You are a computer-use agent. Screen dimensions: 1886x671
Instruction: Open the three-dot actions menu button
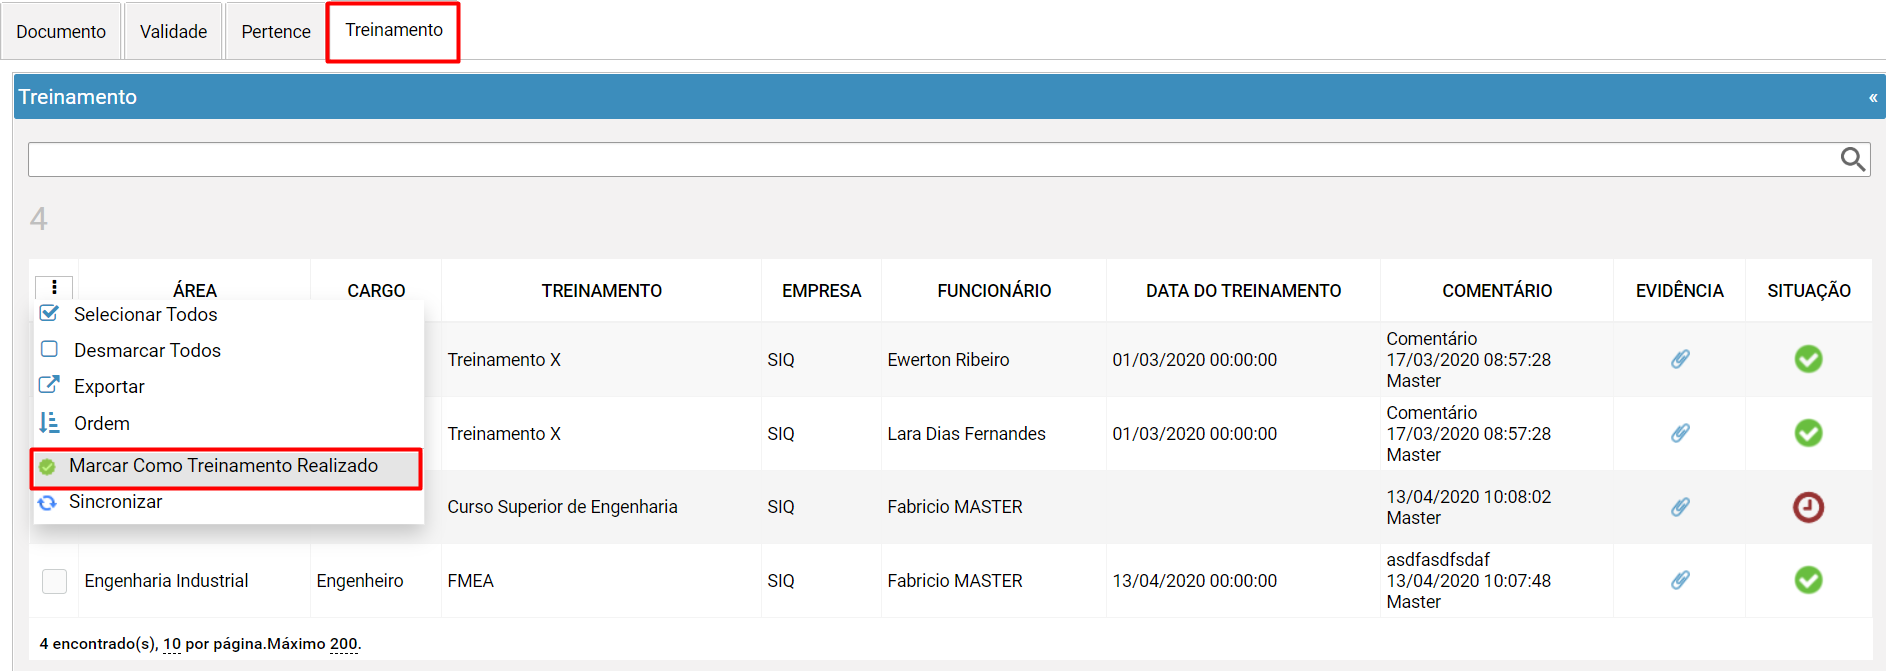coord(54,288)
